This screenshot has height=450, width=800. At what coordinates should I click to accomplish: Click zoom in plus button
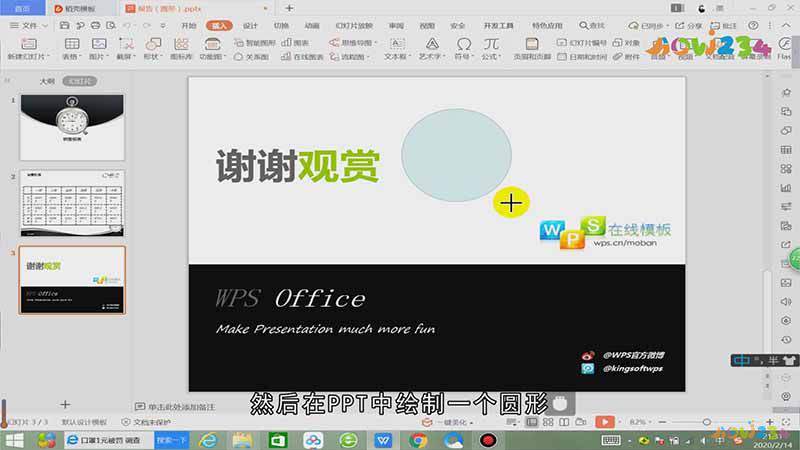coord(769,422)
